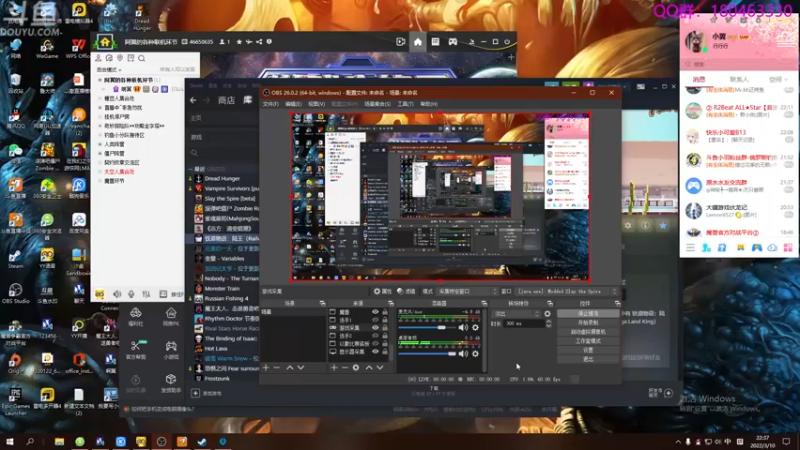Switch to 联系人 tab in QQ
Viewport: 800px width, 450px height.
739,79
